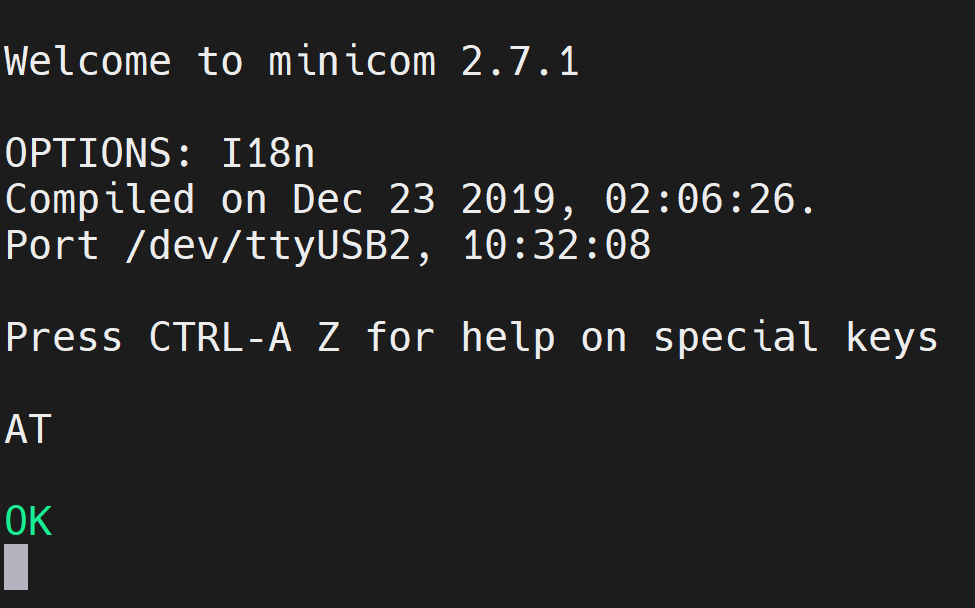Click the green OK response
Screen dimensions: 975x608
point(29,521)
